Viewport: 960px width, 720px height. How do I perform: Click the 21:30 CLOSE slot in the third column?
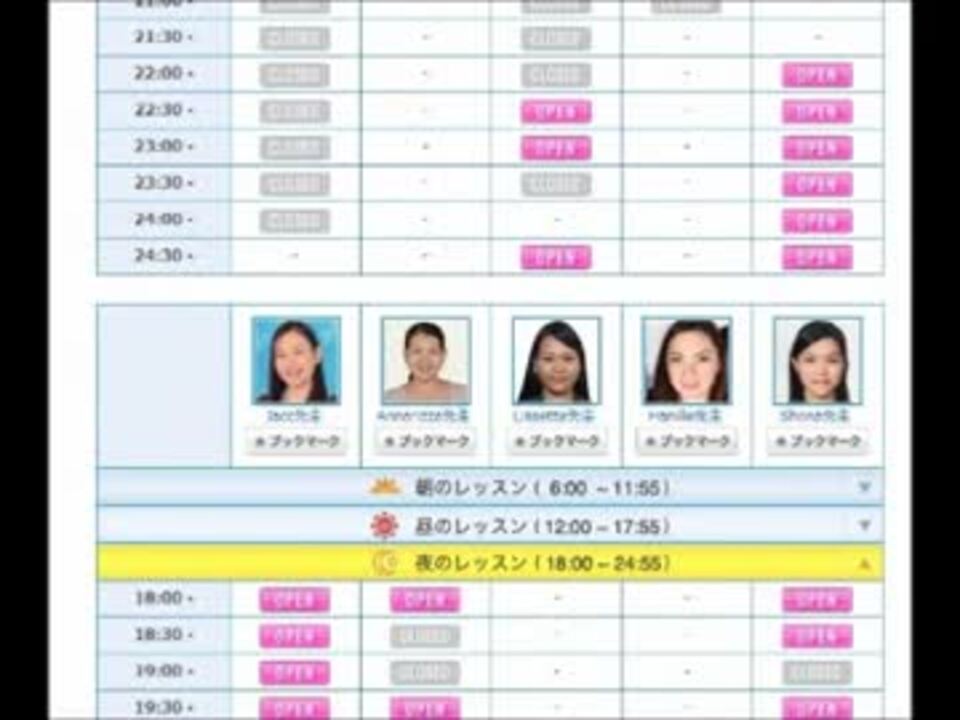(x=556, y=39)
